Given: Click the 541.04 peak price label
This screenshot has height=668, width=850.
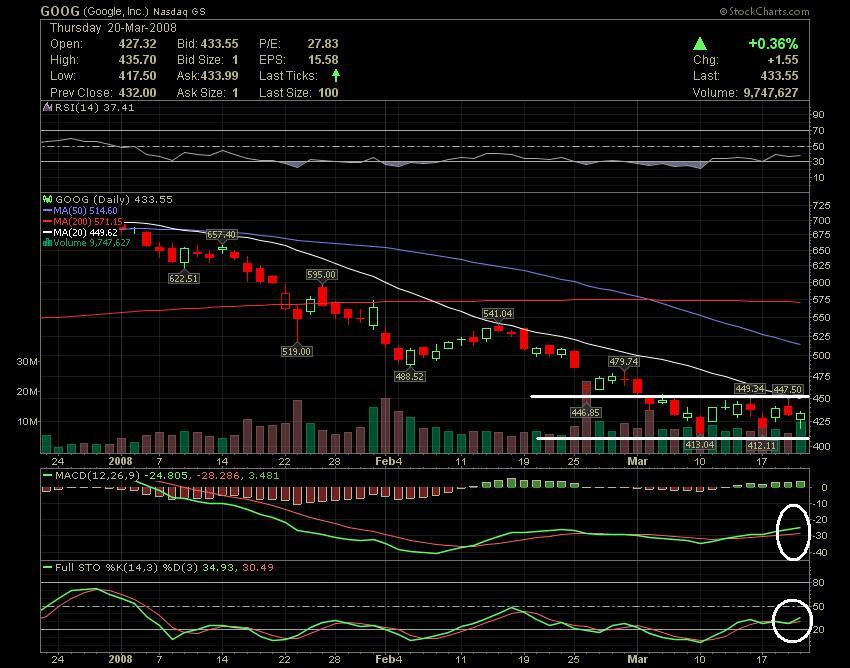Looking at the screenshot, I should coord(498,313).
